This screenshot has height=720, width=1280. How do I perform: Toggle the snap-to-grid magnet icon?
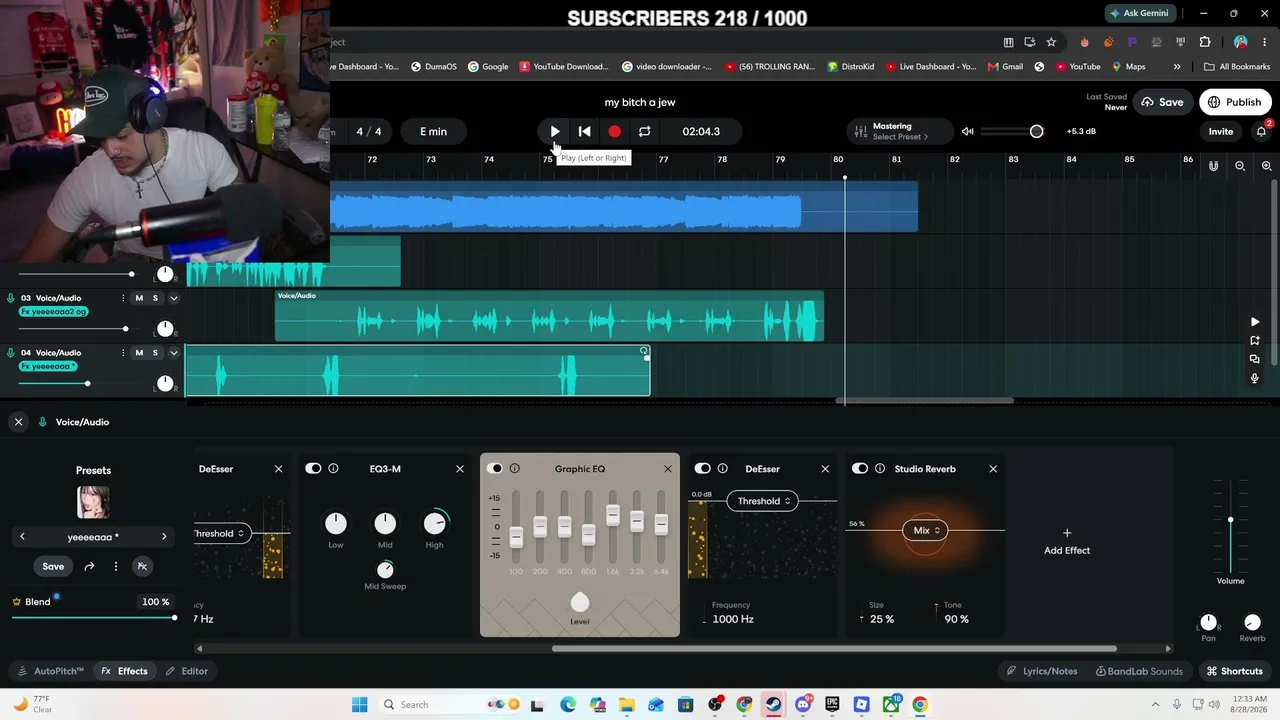click(x=1214, y=166)
